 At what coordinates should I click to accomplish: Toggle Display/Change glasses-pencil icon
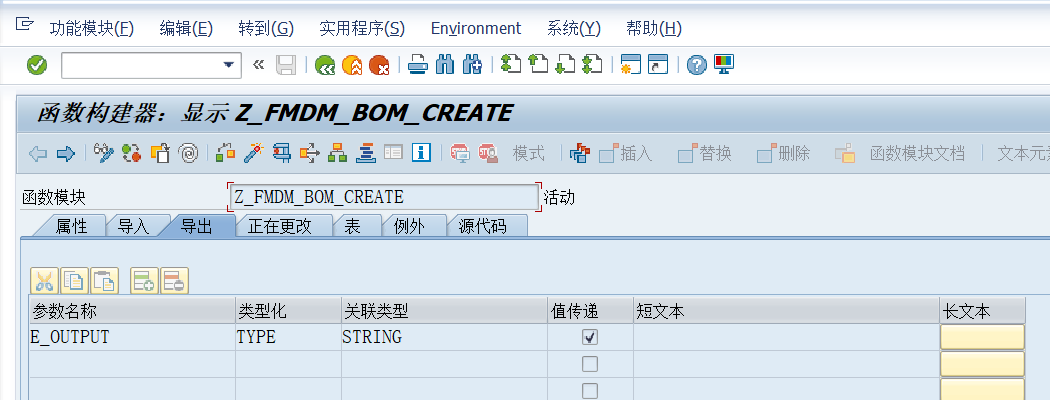104,153
